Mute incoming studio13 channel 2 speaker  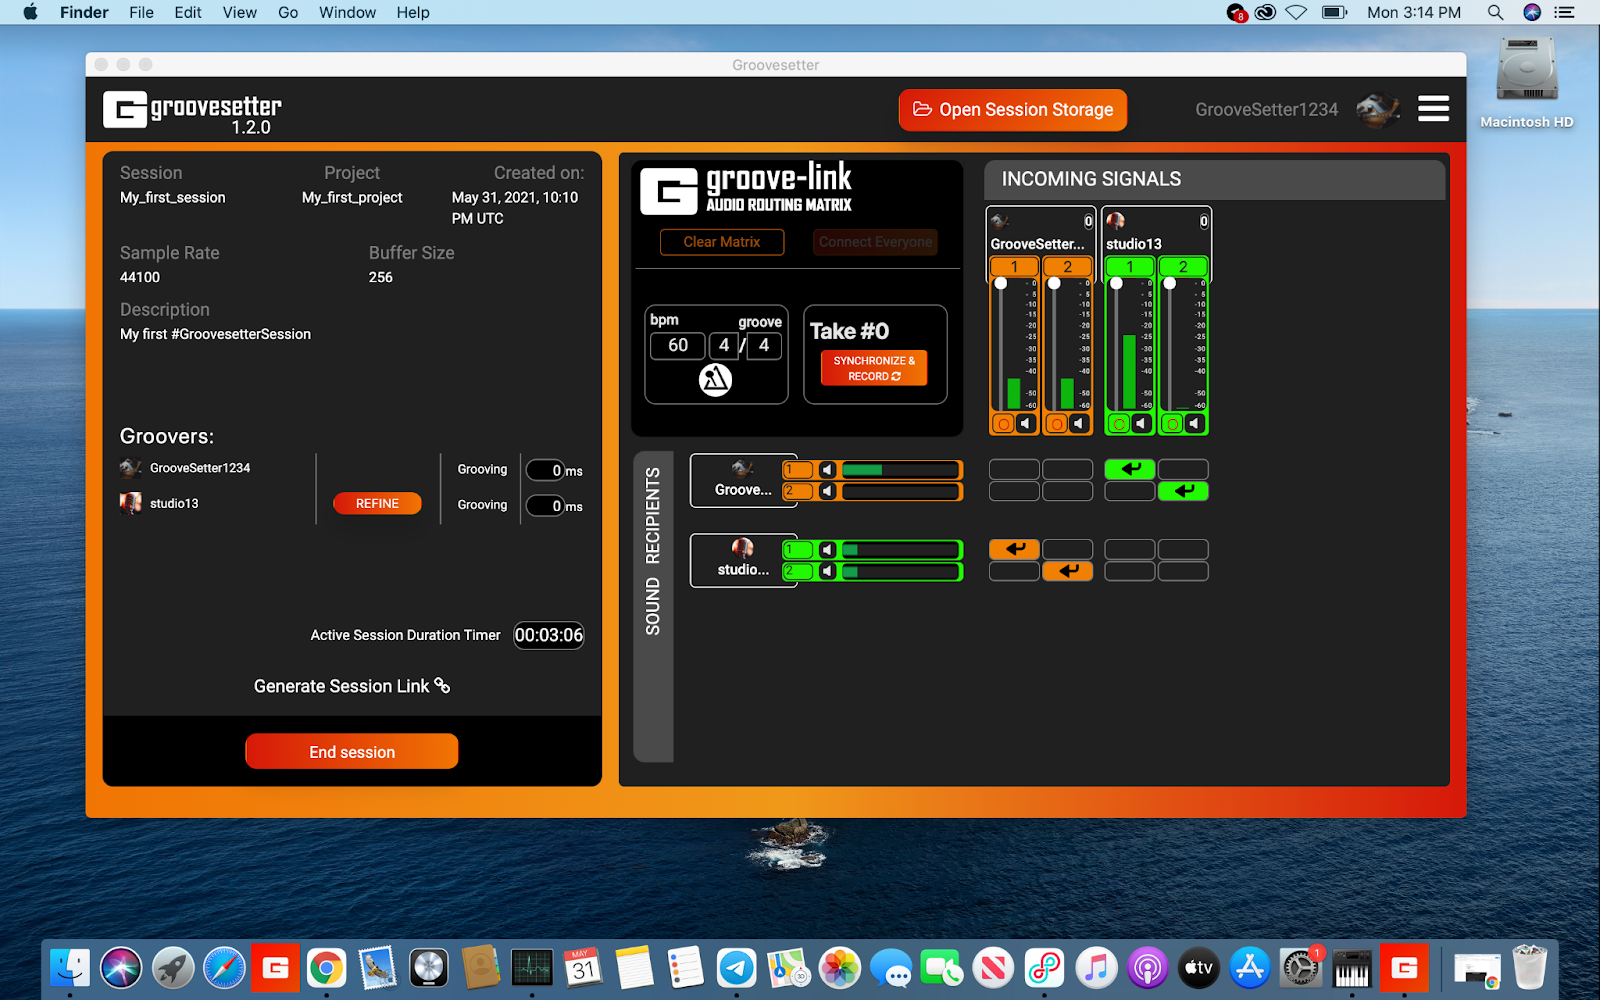(1194, 424)
